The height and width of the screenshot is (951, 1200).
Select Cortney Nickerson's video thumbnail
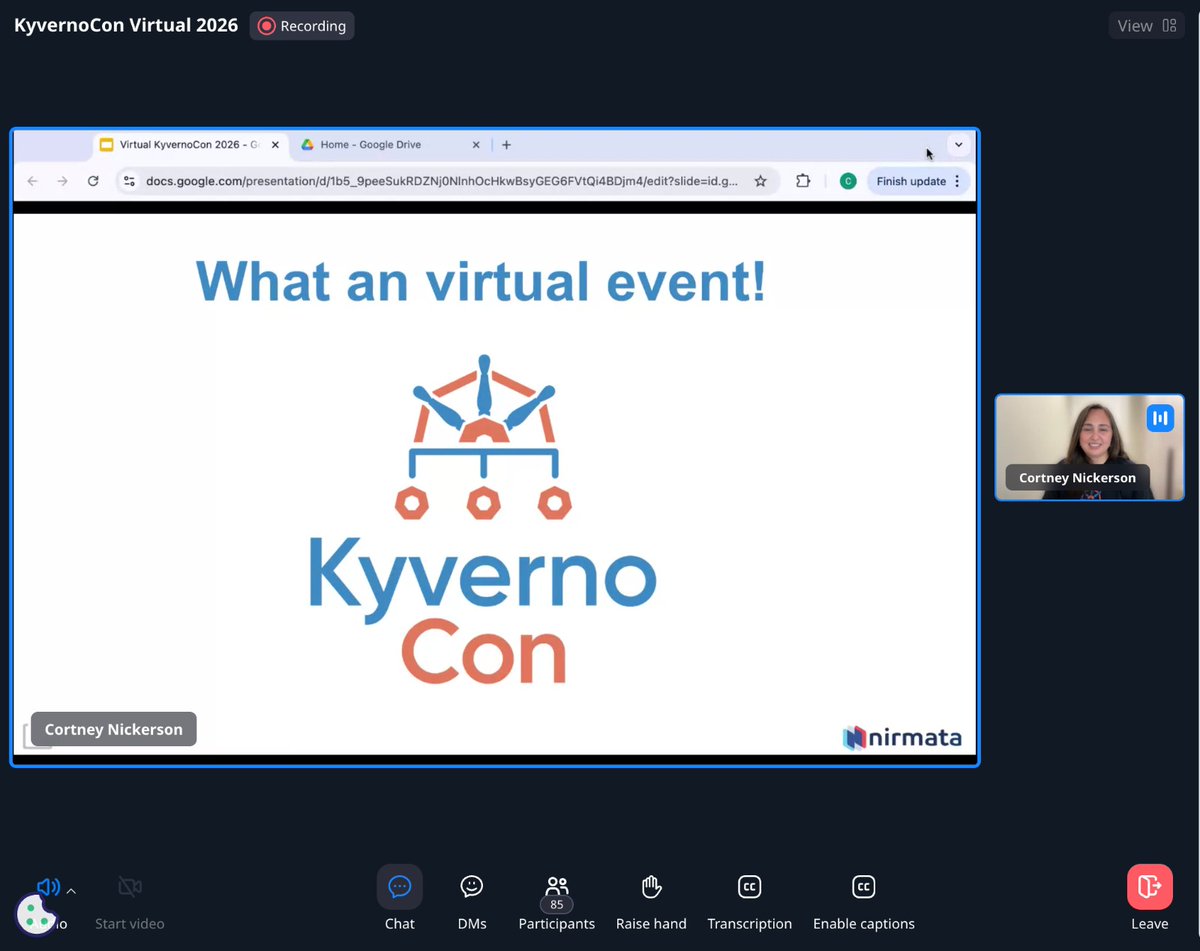[x=1089, y=447]
